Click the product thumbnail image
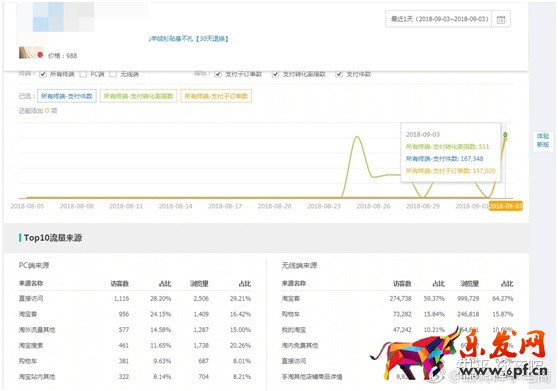The width and height of the screenshot is (558, 391). click(x=28, y=53)
